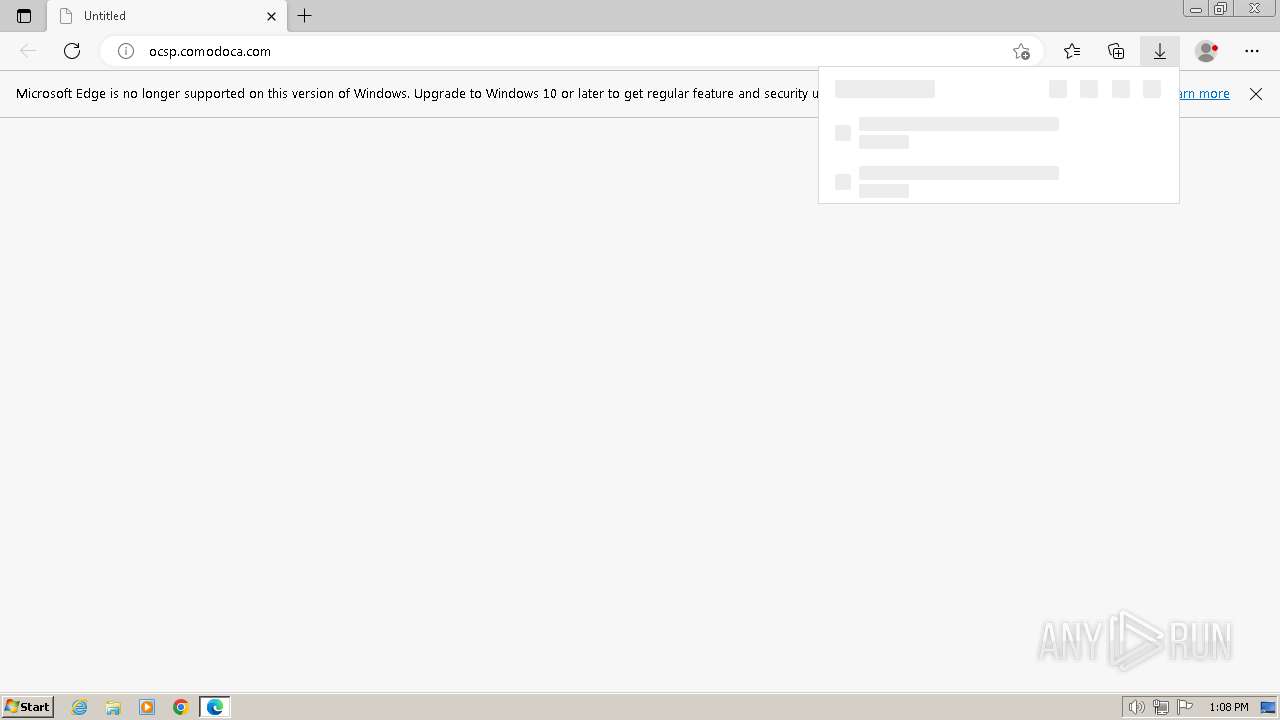Image resolution: width=1280 pixels, height=720 pixels.
Task: Open Settings and more menu
Action: (1252, 51)
